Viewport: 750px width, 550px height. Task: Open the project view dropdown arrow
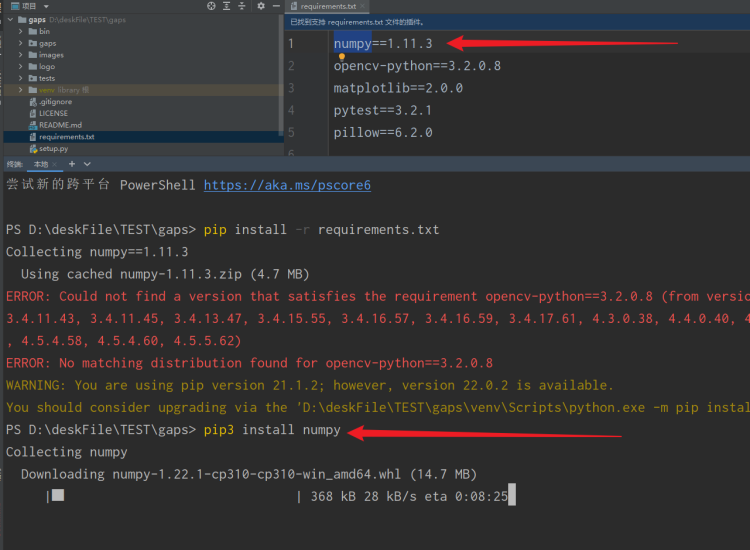click(46, 6)
